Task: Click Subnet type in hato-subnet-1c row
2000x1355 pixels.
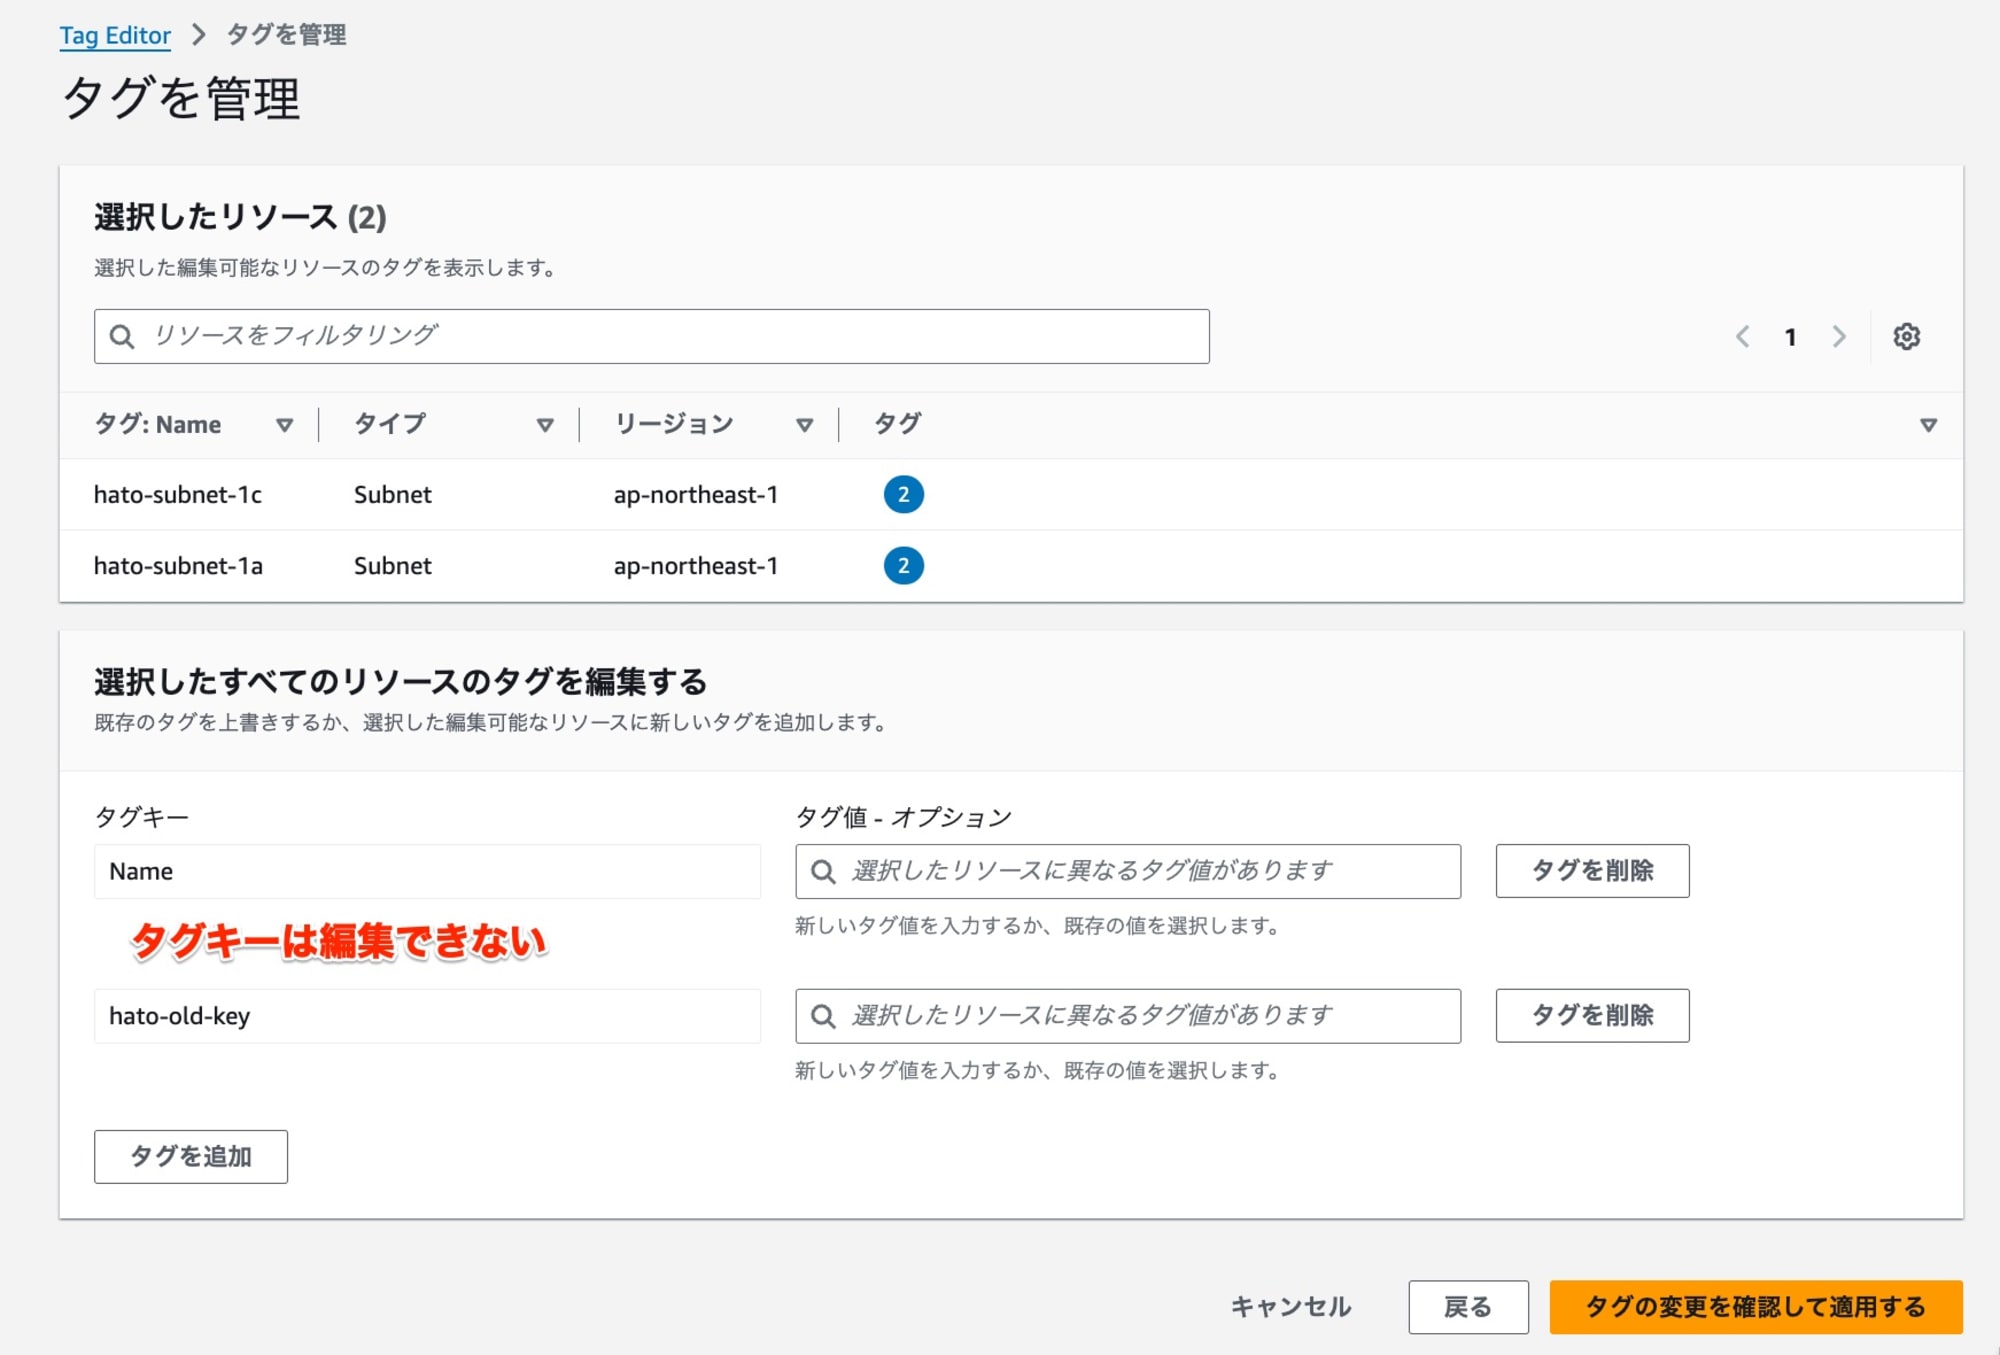Action: click(x=393, y=495)
